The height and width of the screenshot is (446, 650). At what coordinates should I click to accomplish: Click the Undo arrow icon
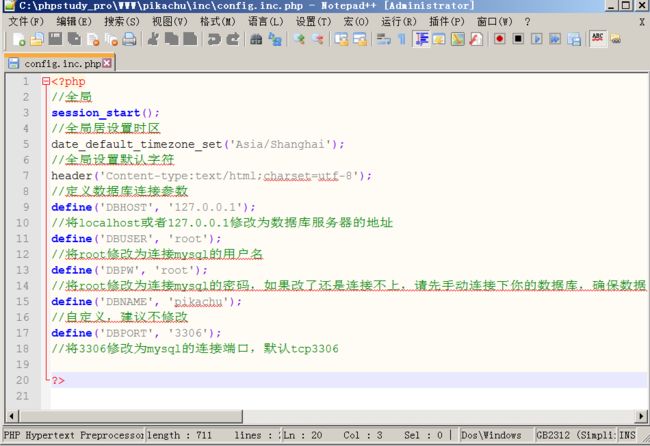click(x=214, y=39)
